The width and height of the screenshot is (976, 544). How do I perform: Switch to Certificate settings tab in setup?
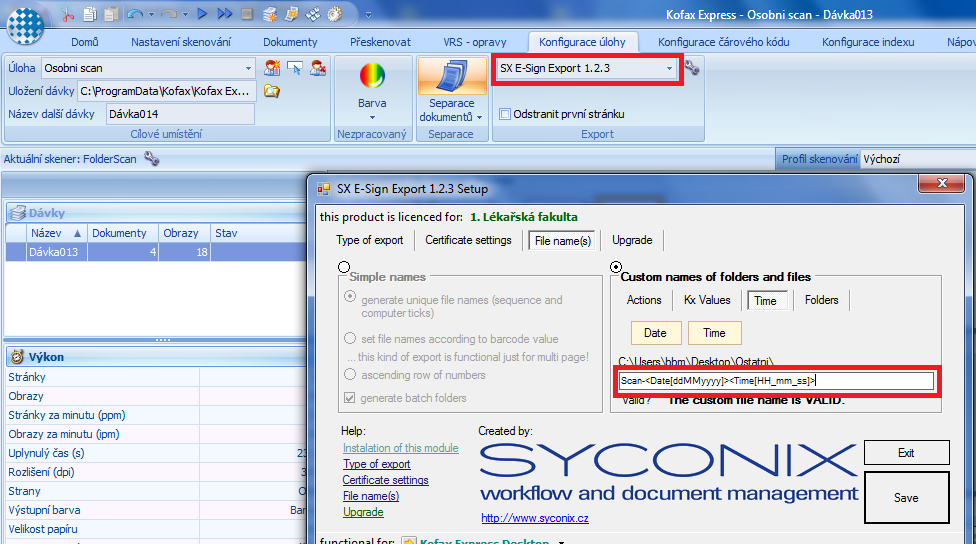pos(468,240)
